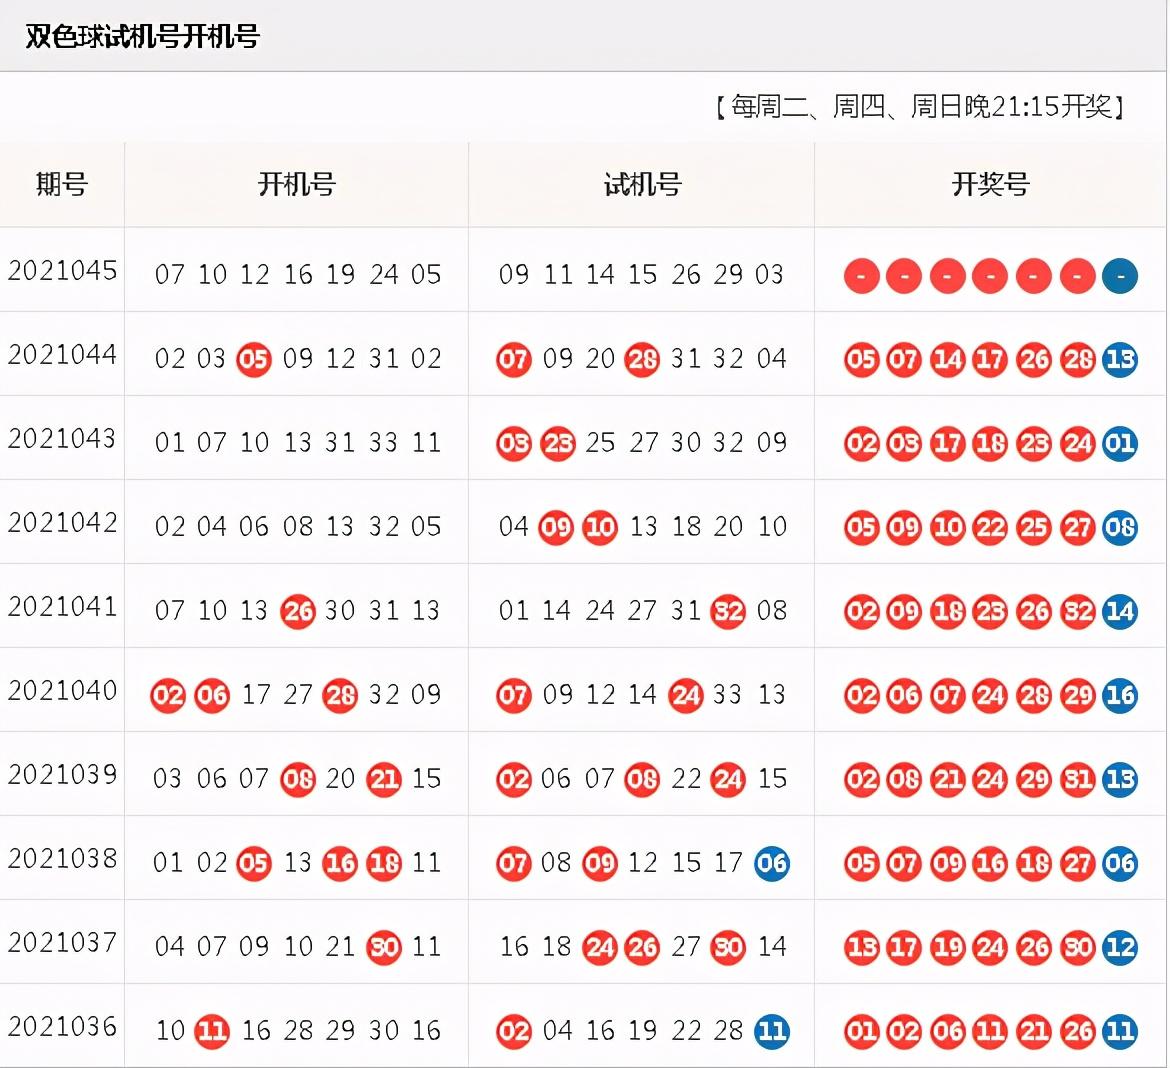1170x1068 pixels.
Task: Click blue ball 12 in row 2021037
Action: click(x=1120, y=948)
